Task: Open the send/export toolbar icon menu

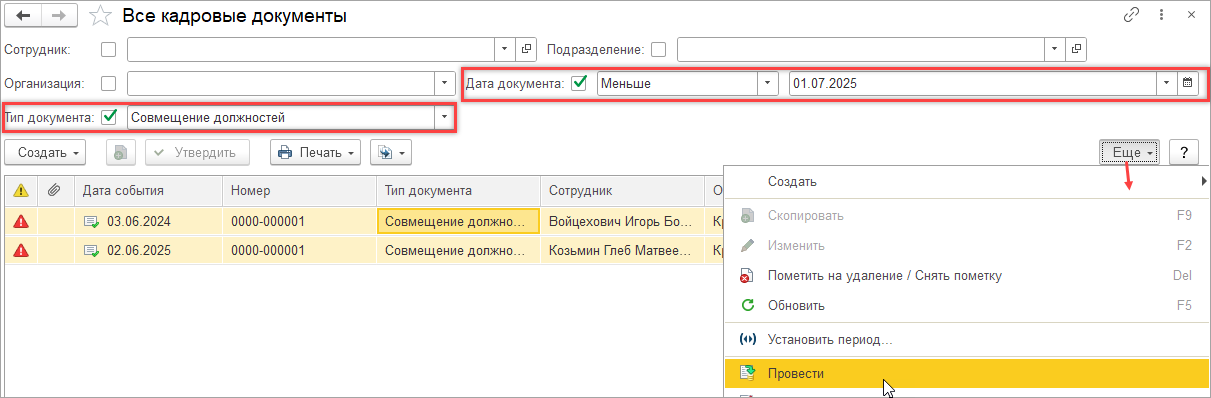Action: tap(390, 153)
